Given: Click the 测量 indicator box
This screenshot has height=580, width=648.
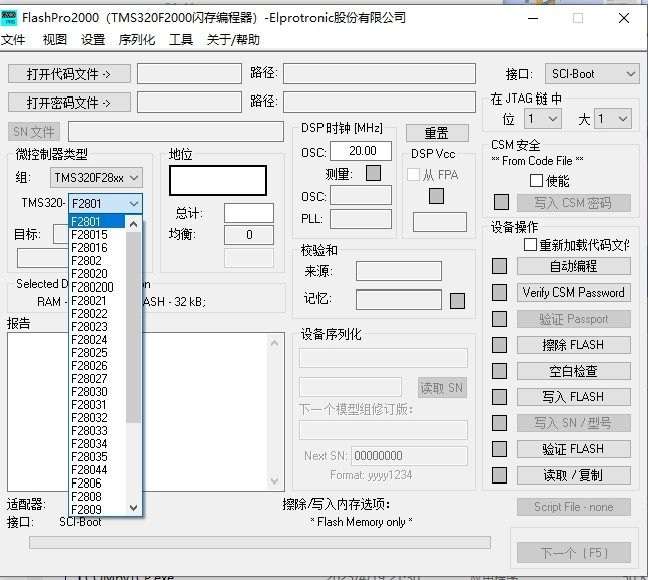Looking at the screenshot, I should tap(373, 173).
